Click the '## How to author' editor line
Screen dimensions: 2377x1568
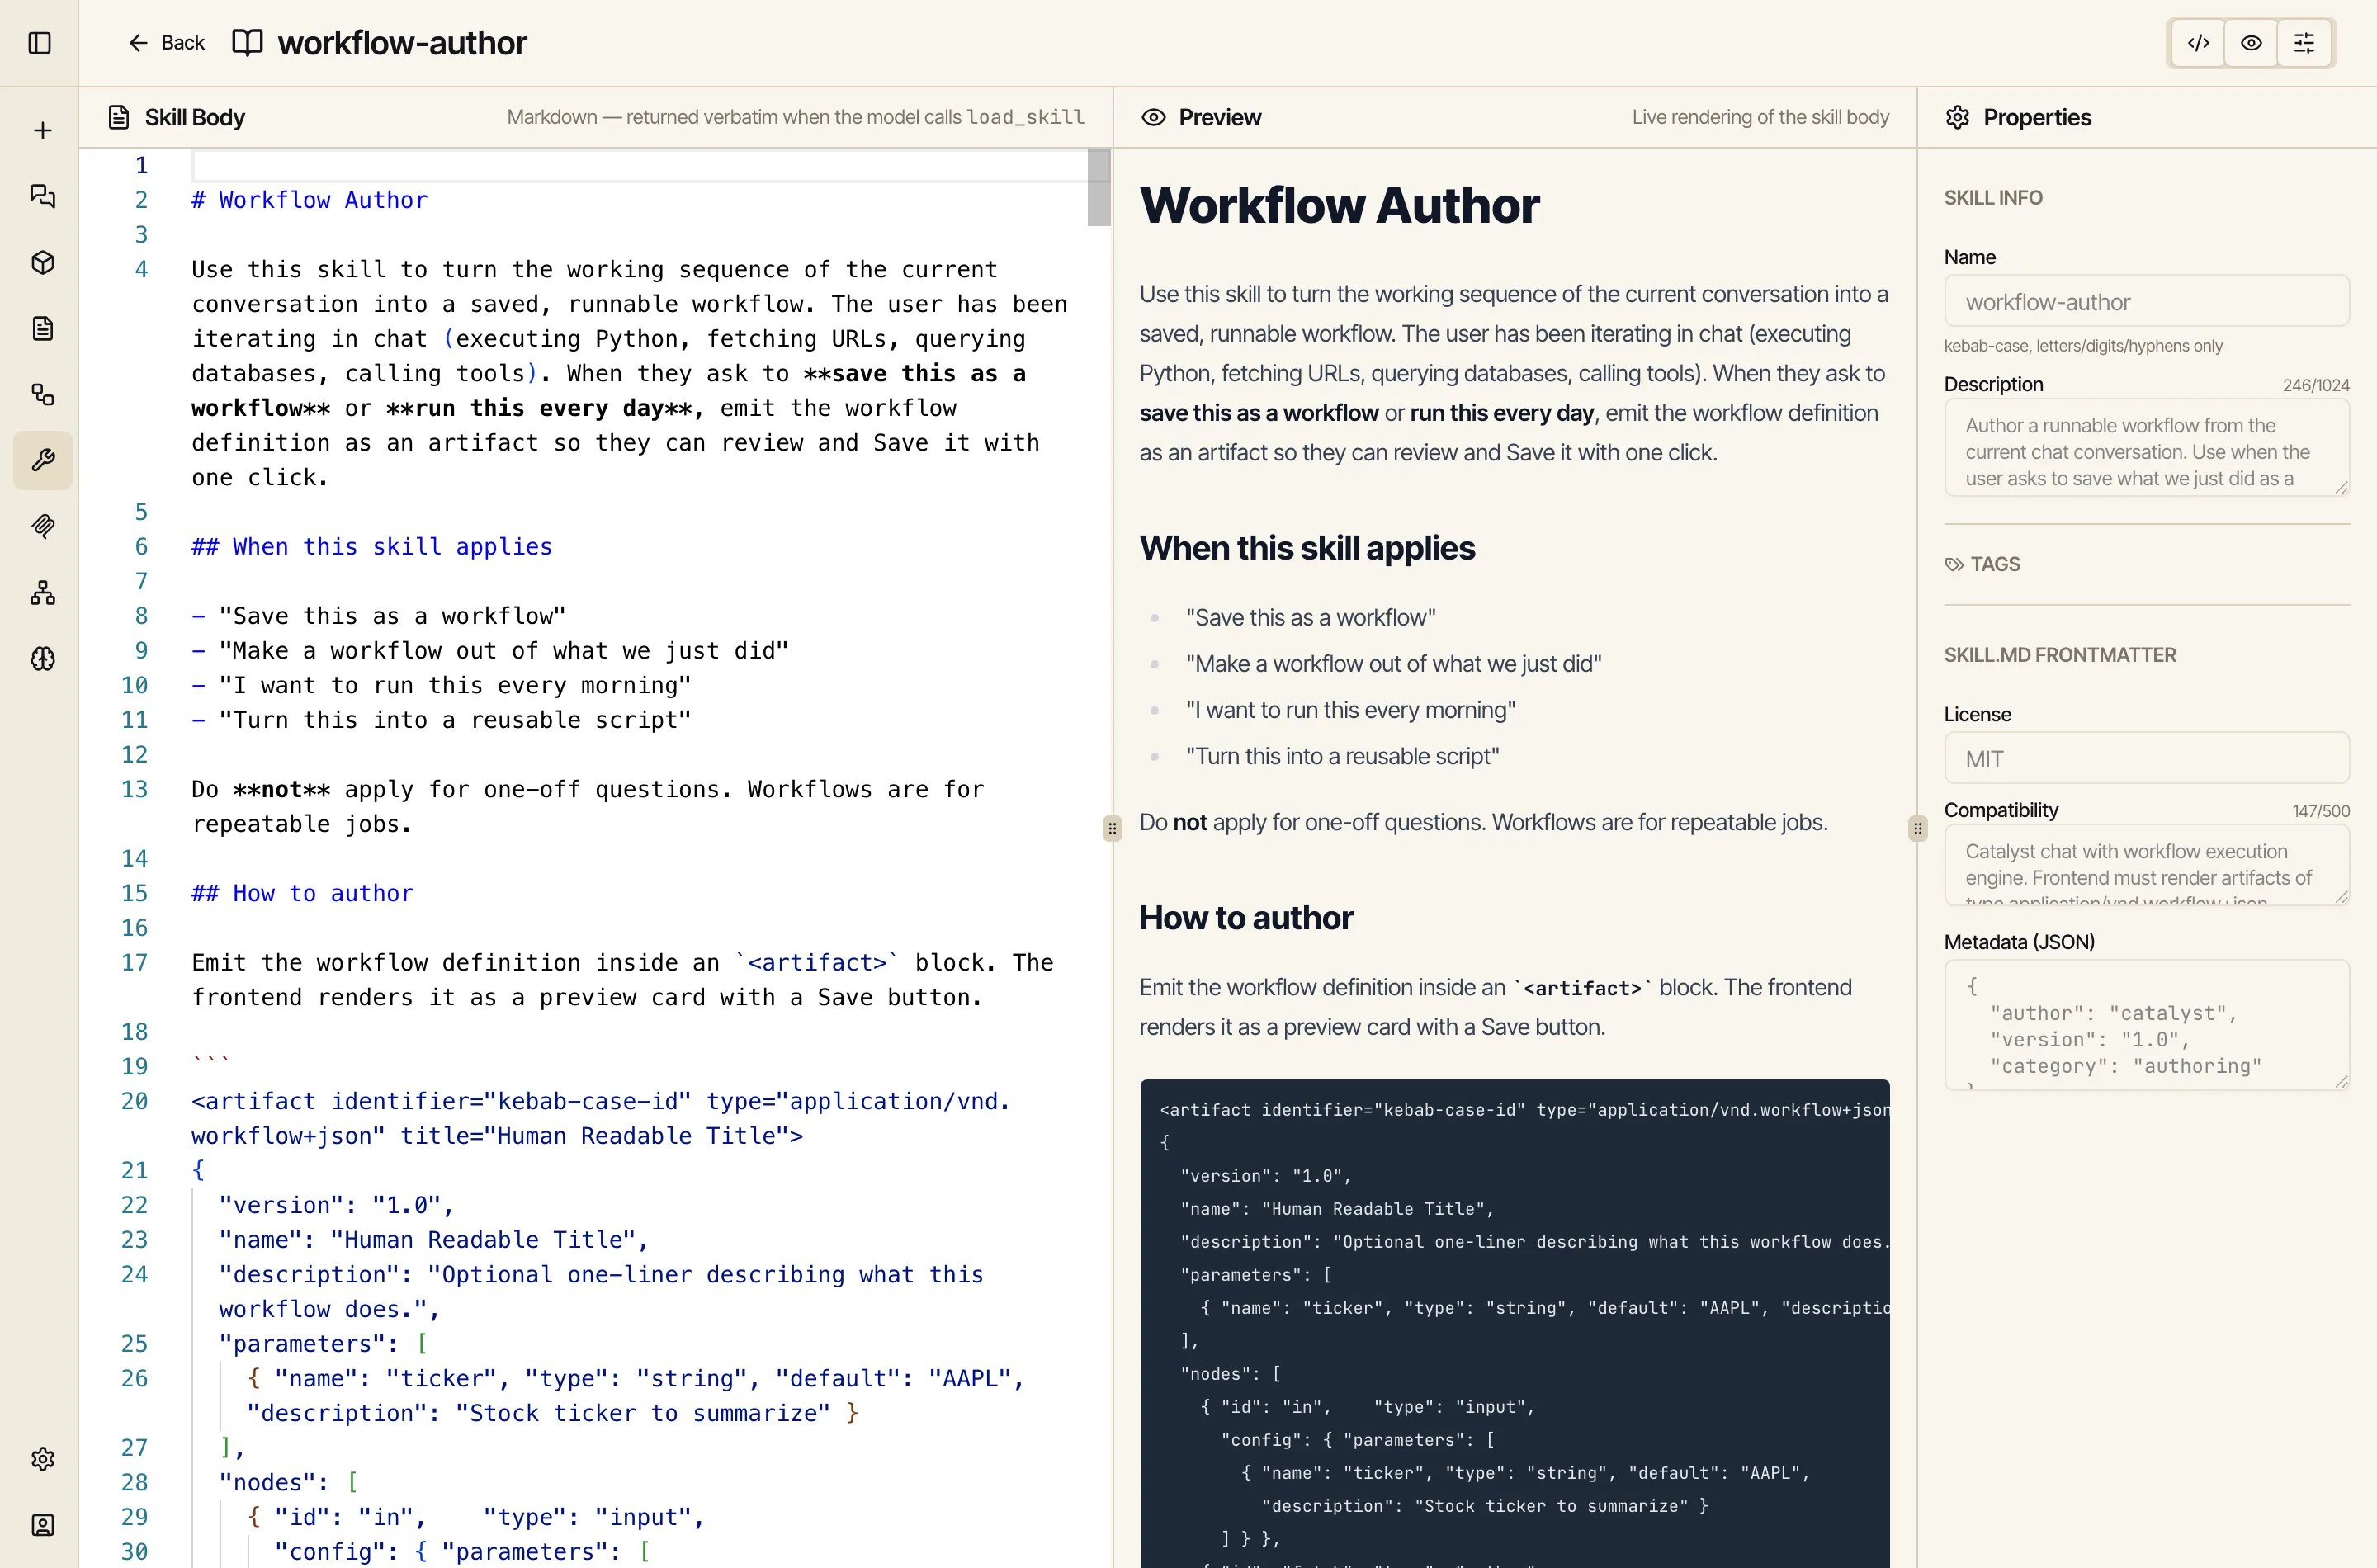(x=302, y=893)
